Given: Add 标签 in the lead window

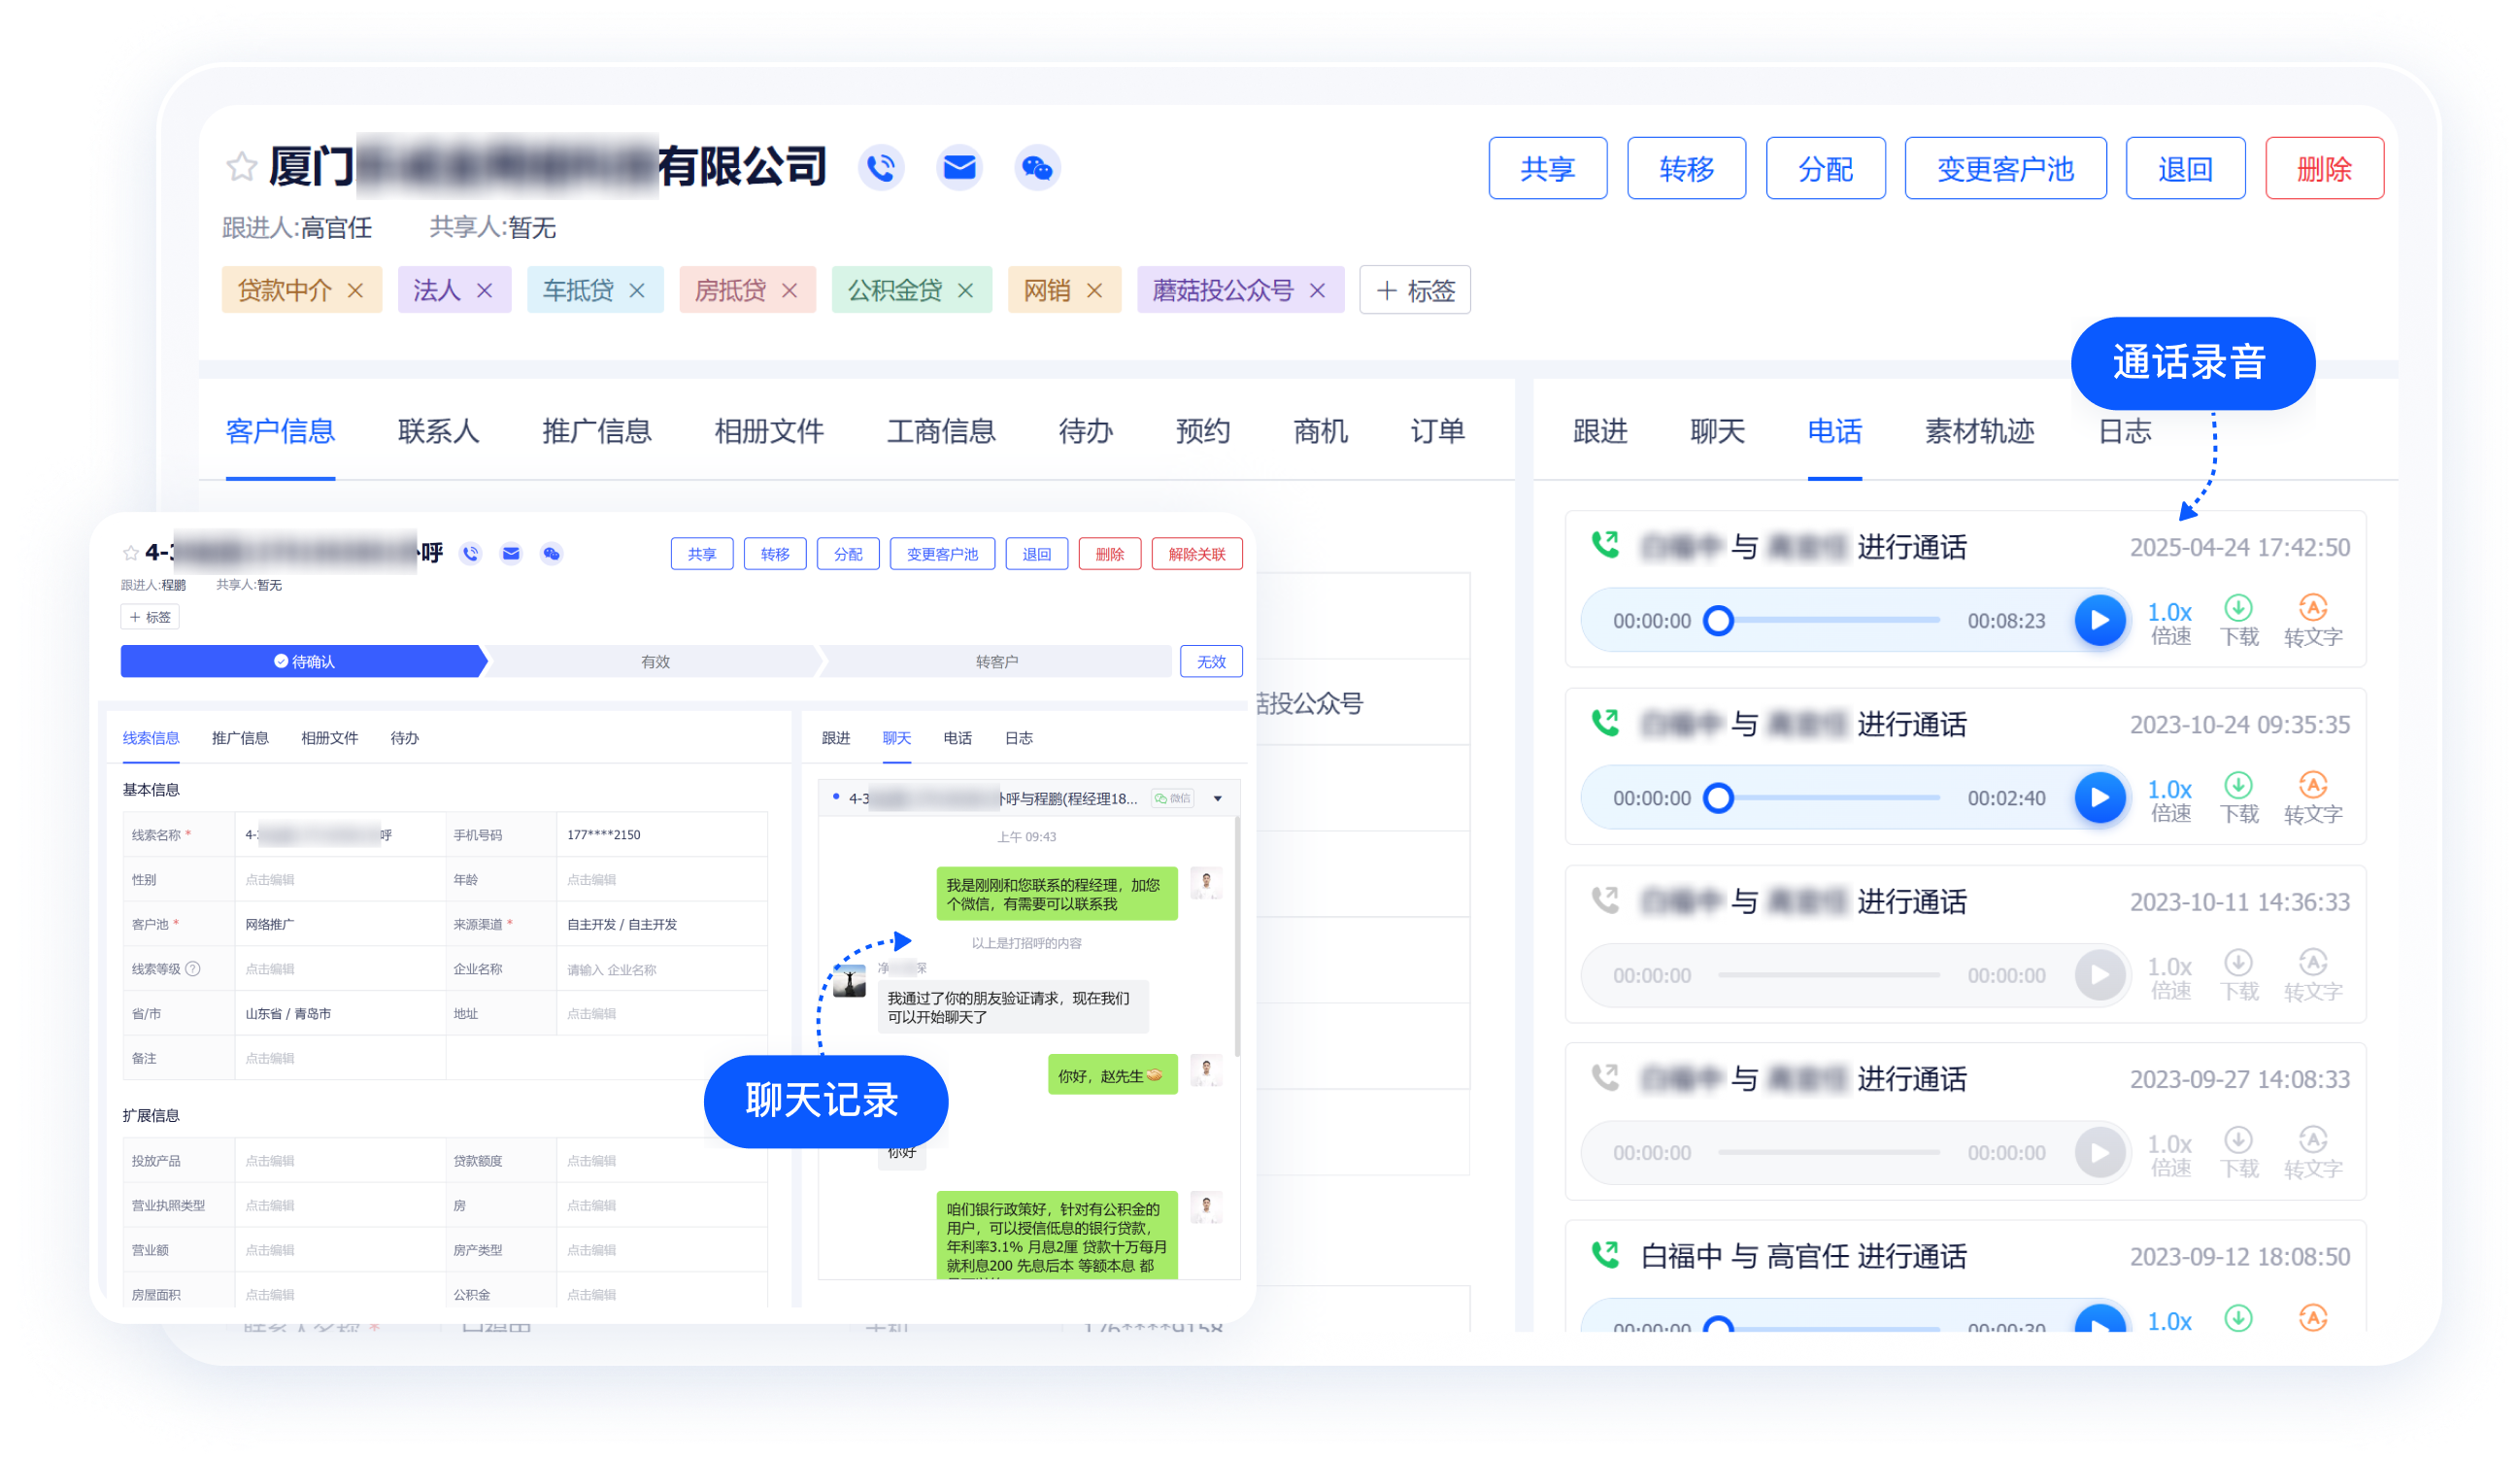Looking at the screenshot, I should 150,617.
